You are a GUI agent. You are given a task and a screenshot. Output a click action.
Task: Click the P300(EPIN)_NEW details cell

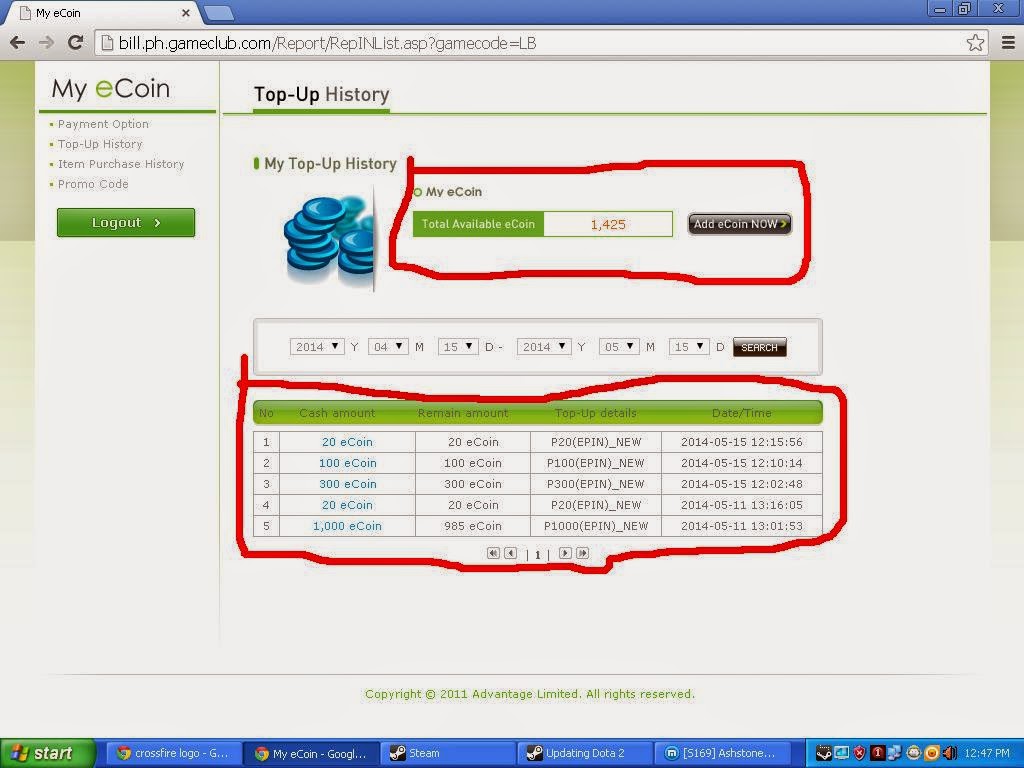coord(596,484)
